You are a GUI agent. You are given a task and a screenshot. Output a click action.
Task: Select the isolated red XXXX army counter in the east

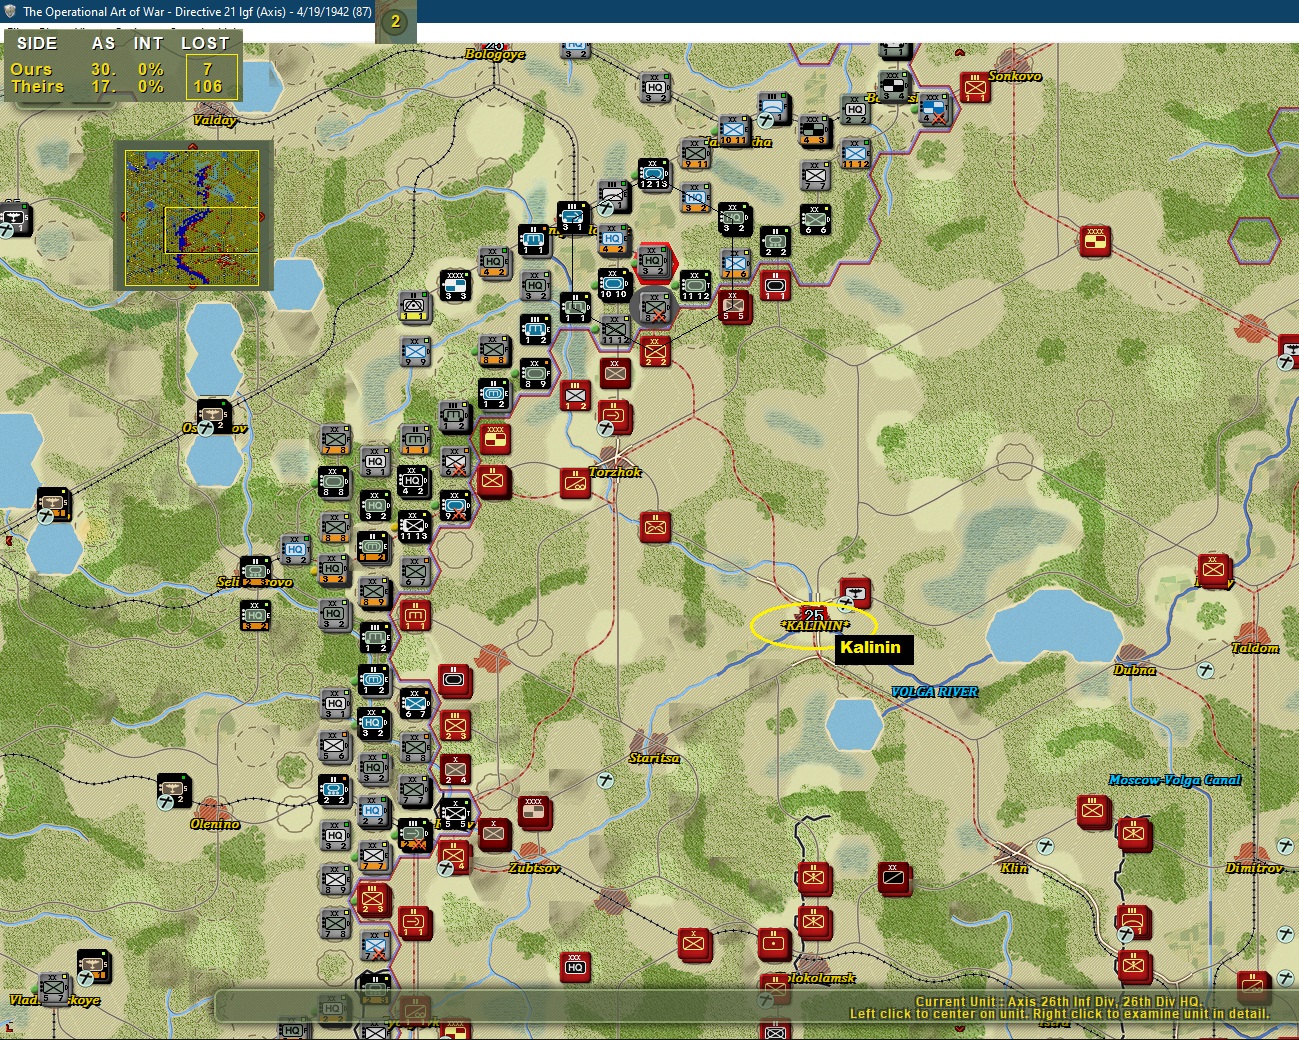click(x=1095, y=241)
